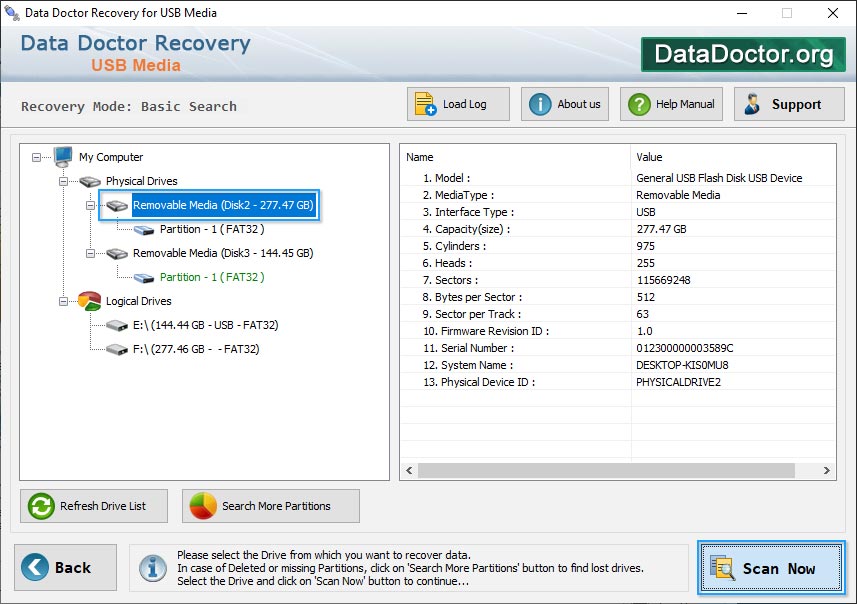Click the About us info icon
This screenshot has width=857, height=604.
coord(540,104)
